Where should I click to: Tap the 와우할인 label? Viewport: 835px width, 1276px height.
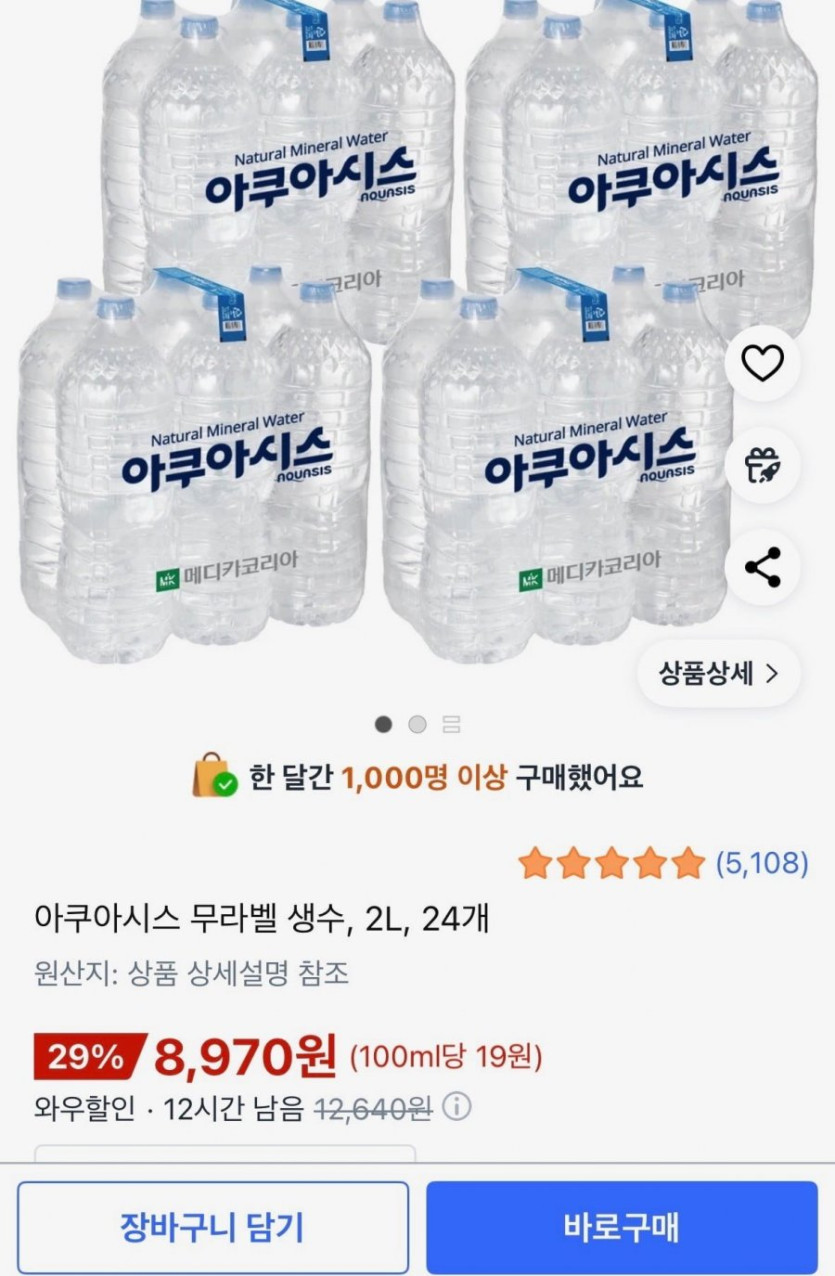[84, 1108]
